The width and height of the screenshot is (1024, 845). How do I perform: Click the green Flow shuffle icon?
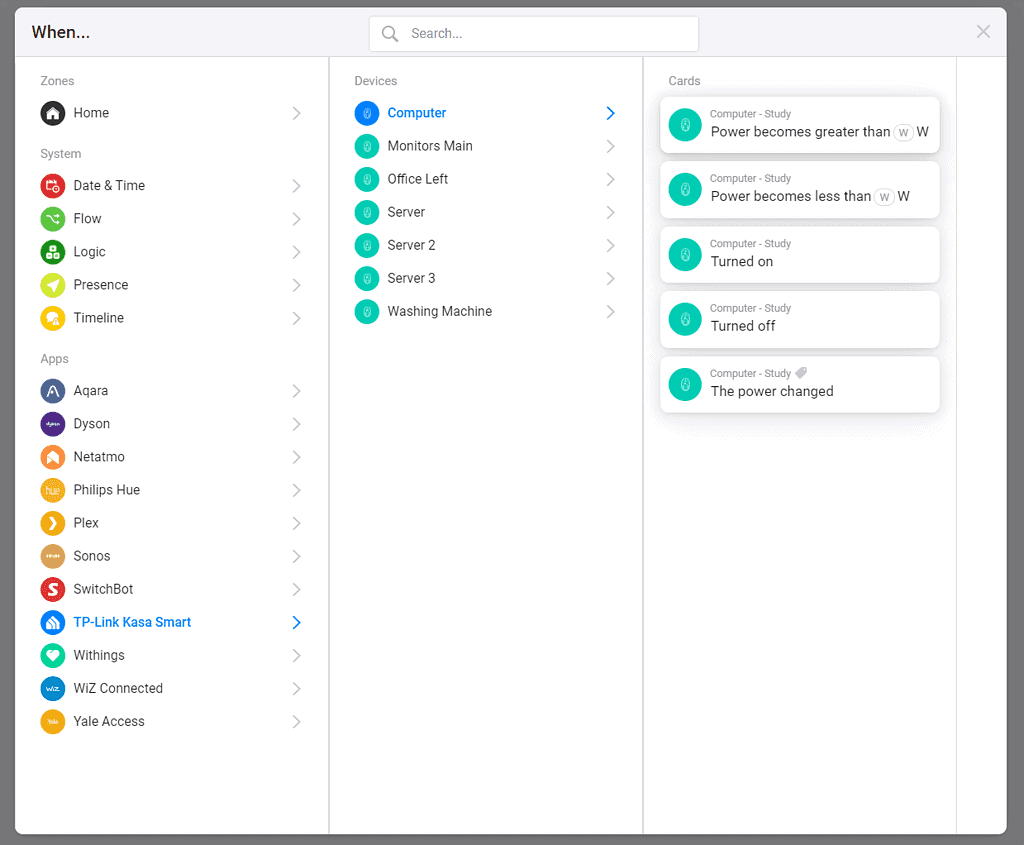53,219
